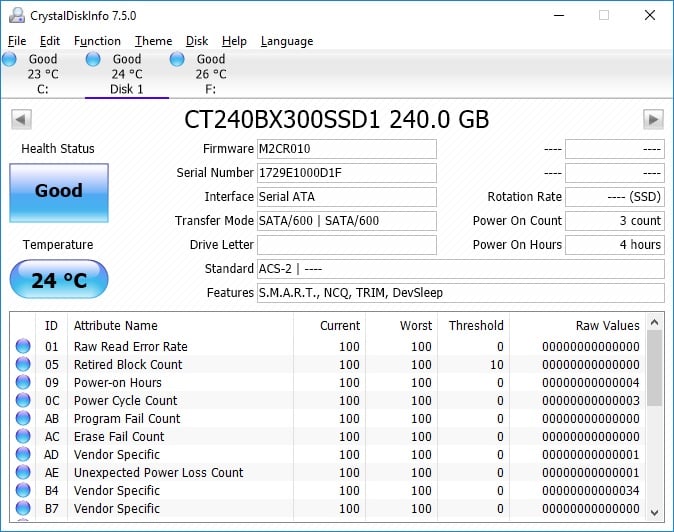Select the Disk 1 tab

[126, 74]
